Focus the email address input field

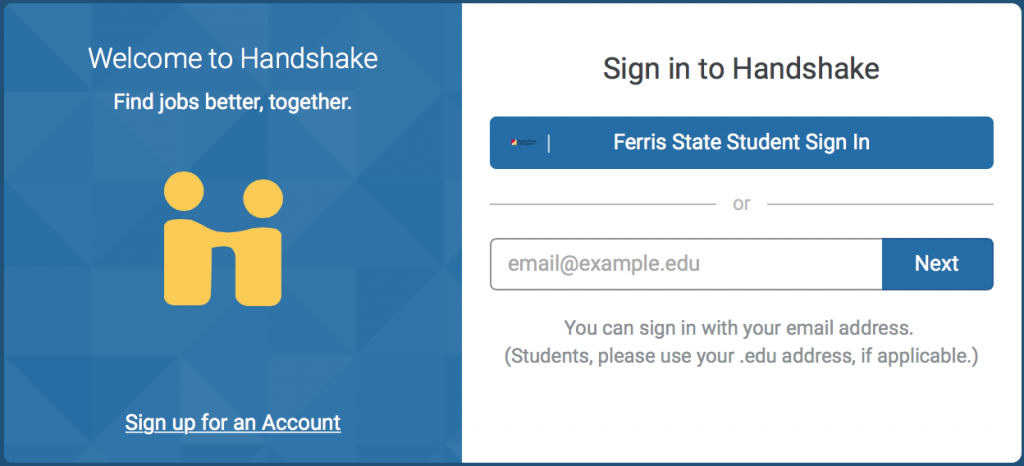pyautogui.click(x=686, y=264)
